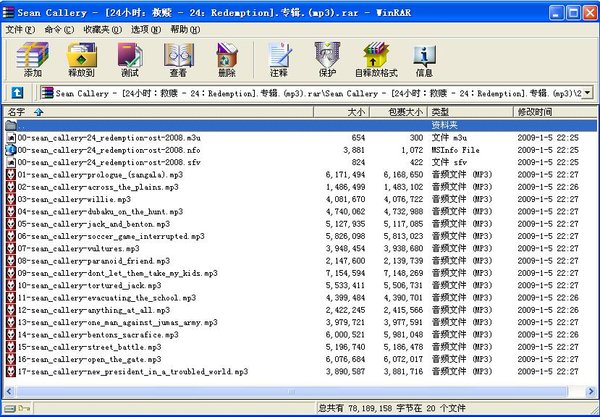Image resolution: width=600 pixels, height=417 pixels.
Task: Select 09-sean_callery-dont_let_them_take_my_kids.mp3
Action: (x=117, y=273)
